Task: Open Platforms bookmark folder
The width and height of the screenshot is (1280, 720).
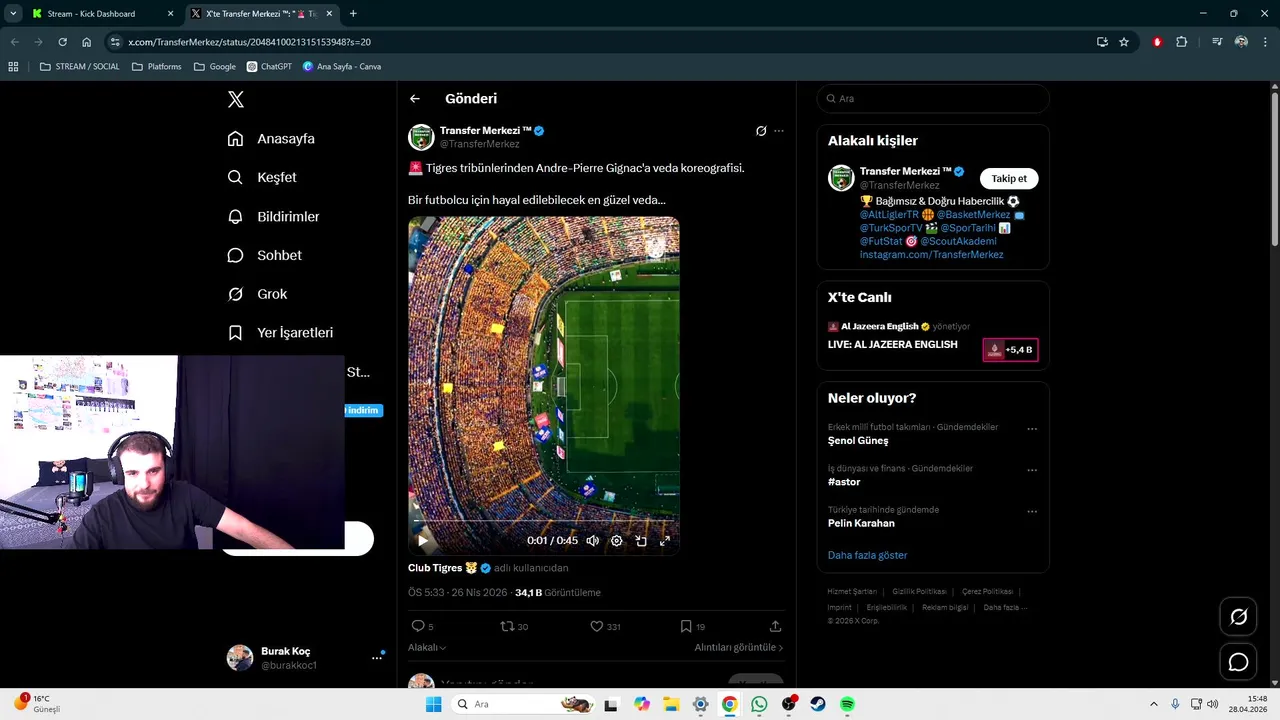Action: [157, 67]
